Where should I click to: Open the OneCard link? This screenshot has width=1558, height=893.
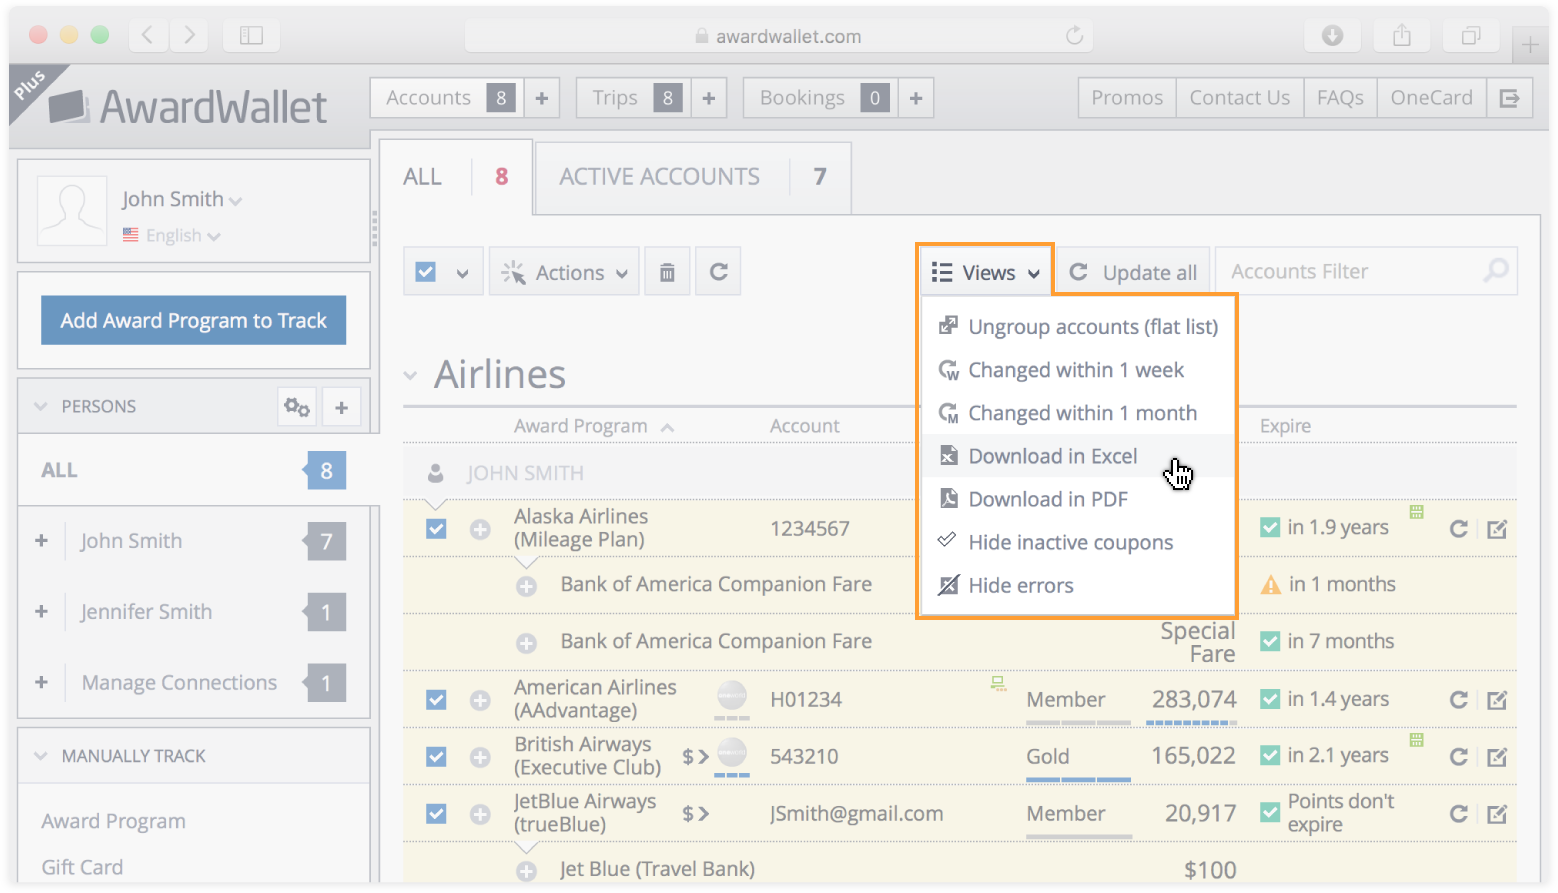1431,98
